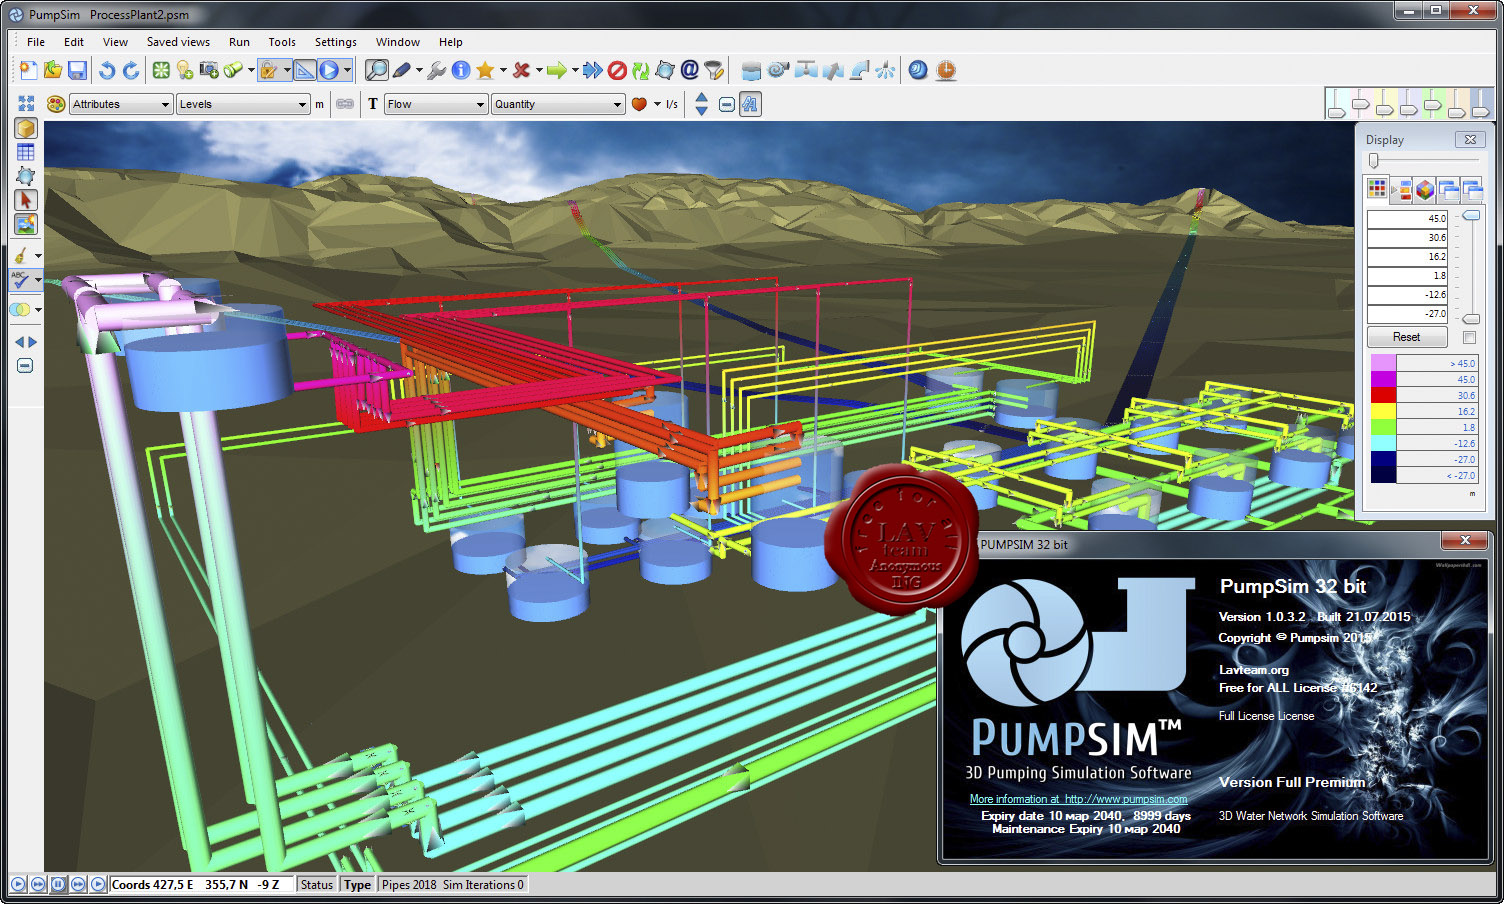1504x904 pixels.
Task: Toggle the T text display button
Action: [373, 104]
